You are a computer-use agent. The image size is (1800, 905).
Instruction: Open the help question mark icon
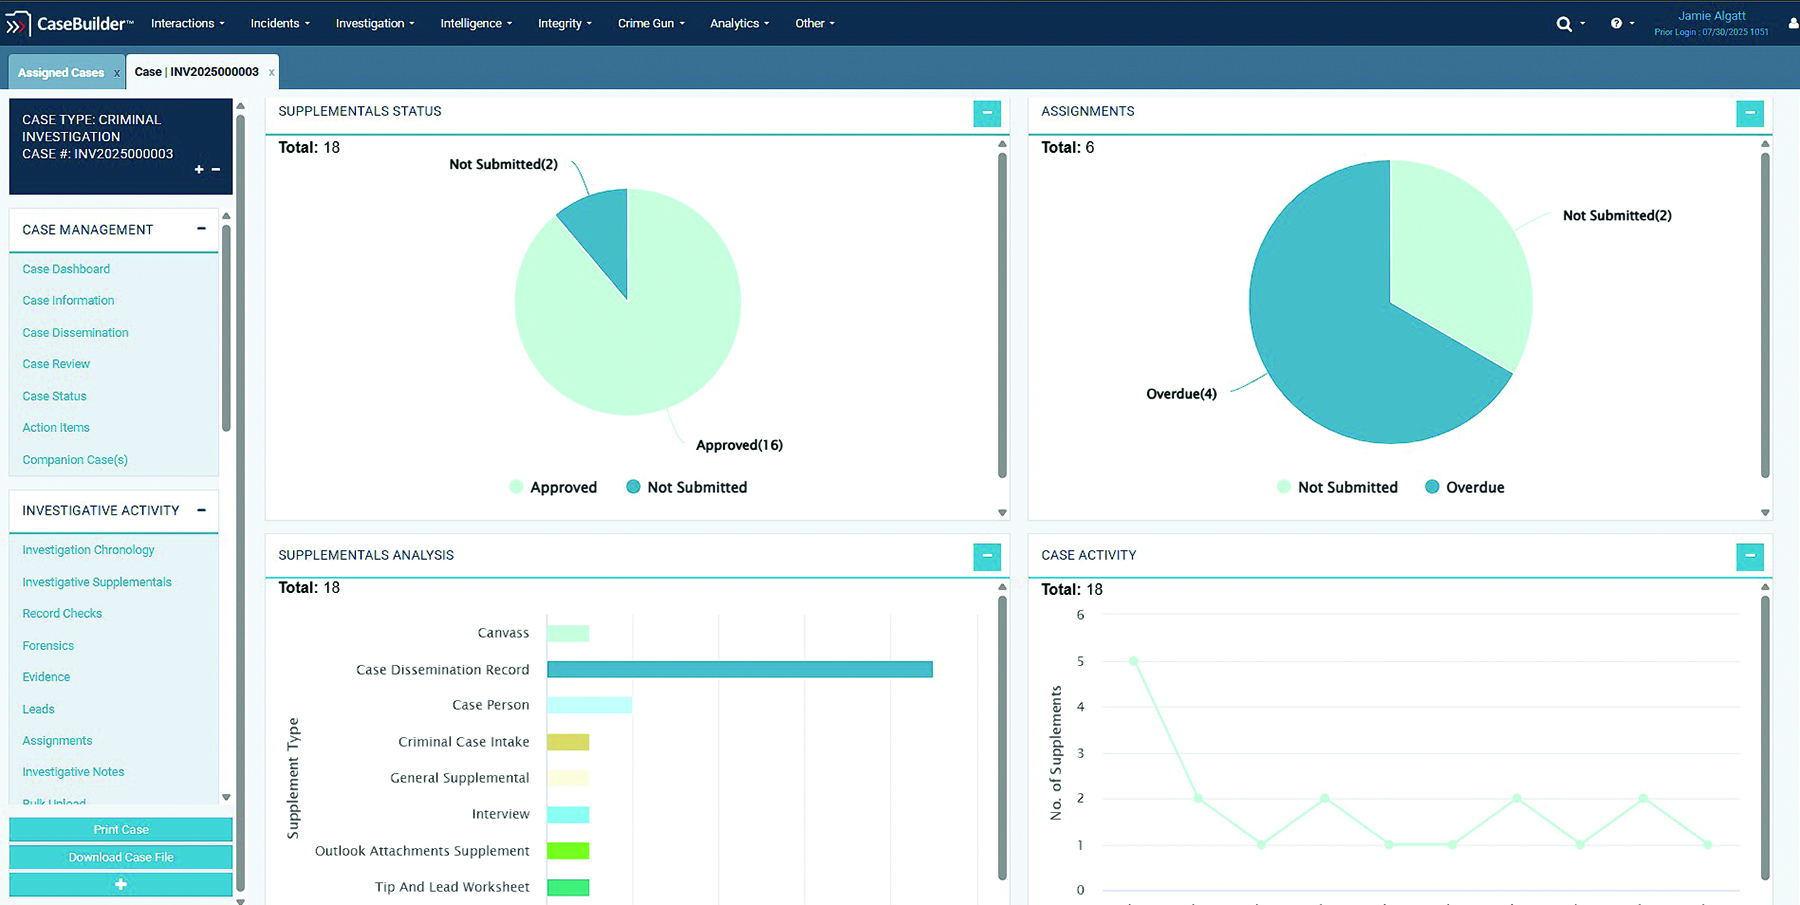pos(1616,24)
